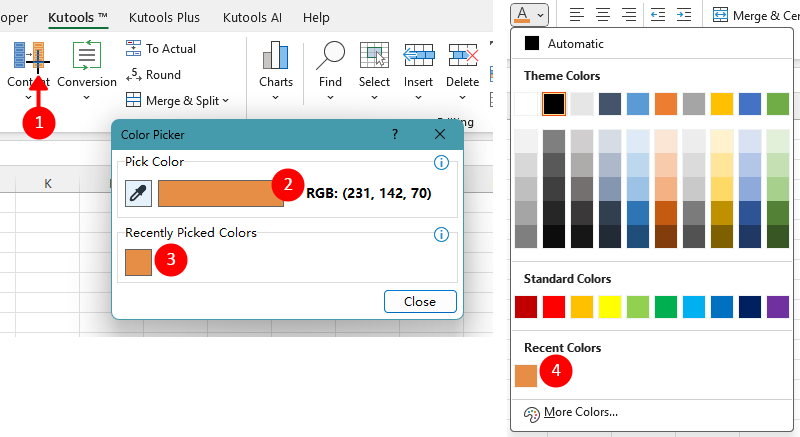This screenshot has width=800, height=437.
Task: Click the Close button in Color Picker
Action: tap(420, 301)
